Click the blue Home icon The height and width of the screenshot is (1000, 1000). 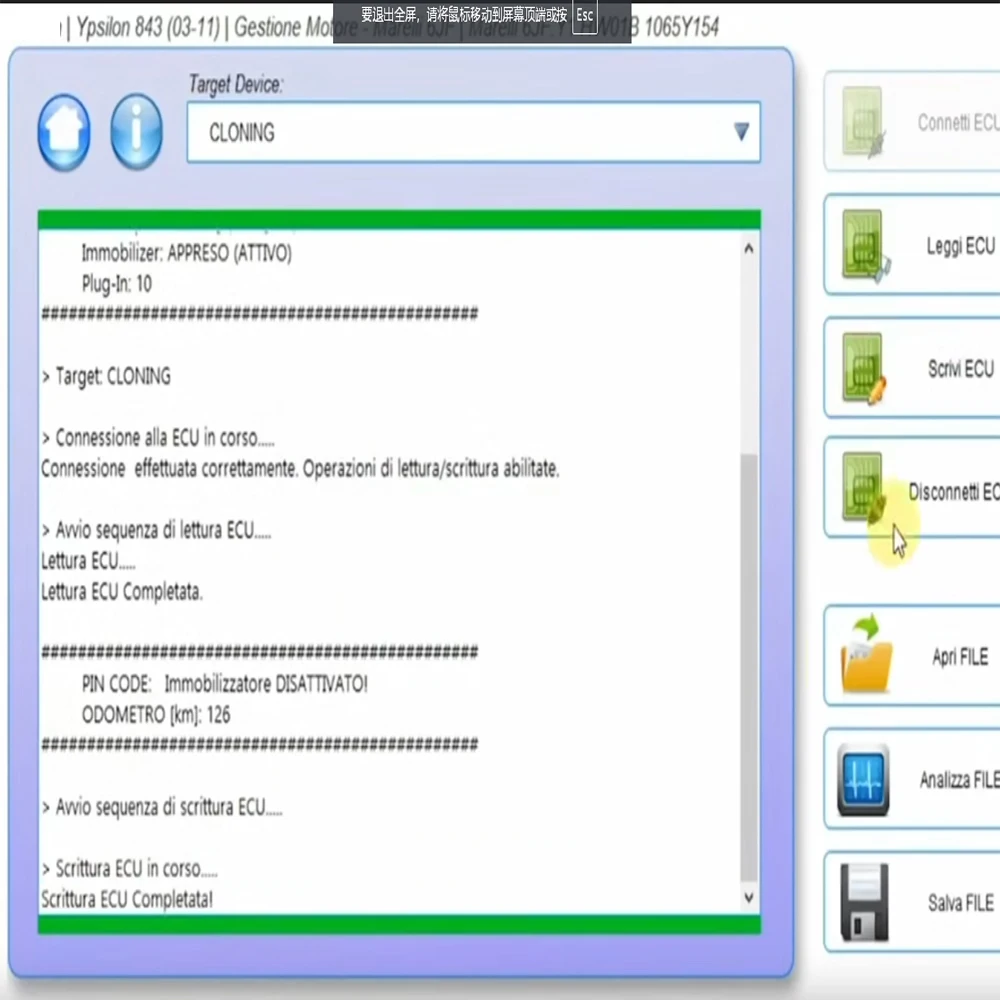[x=64, y=133]
